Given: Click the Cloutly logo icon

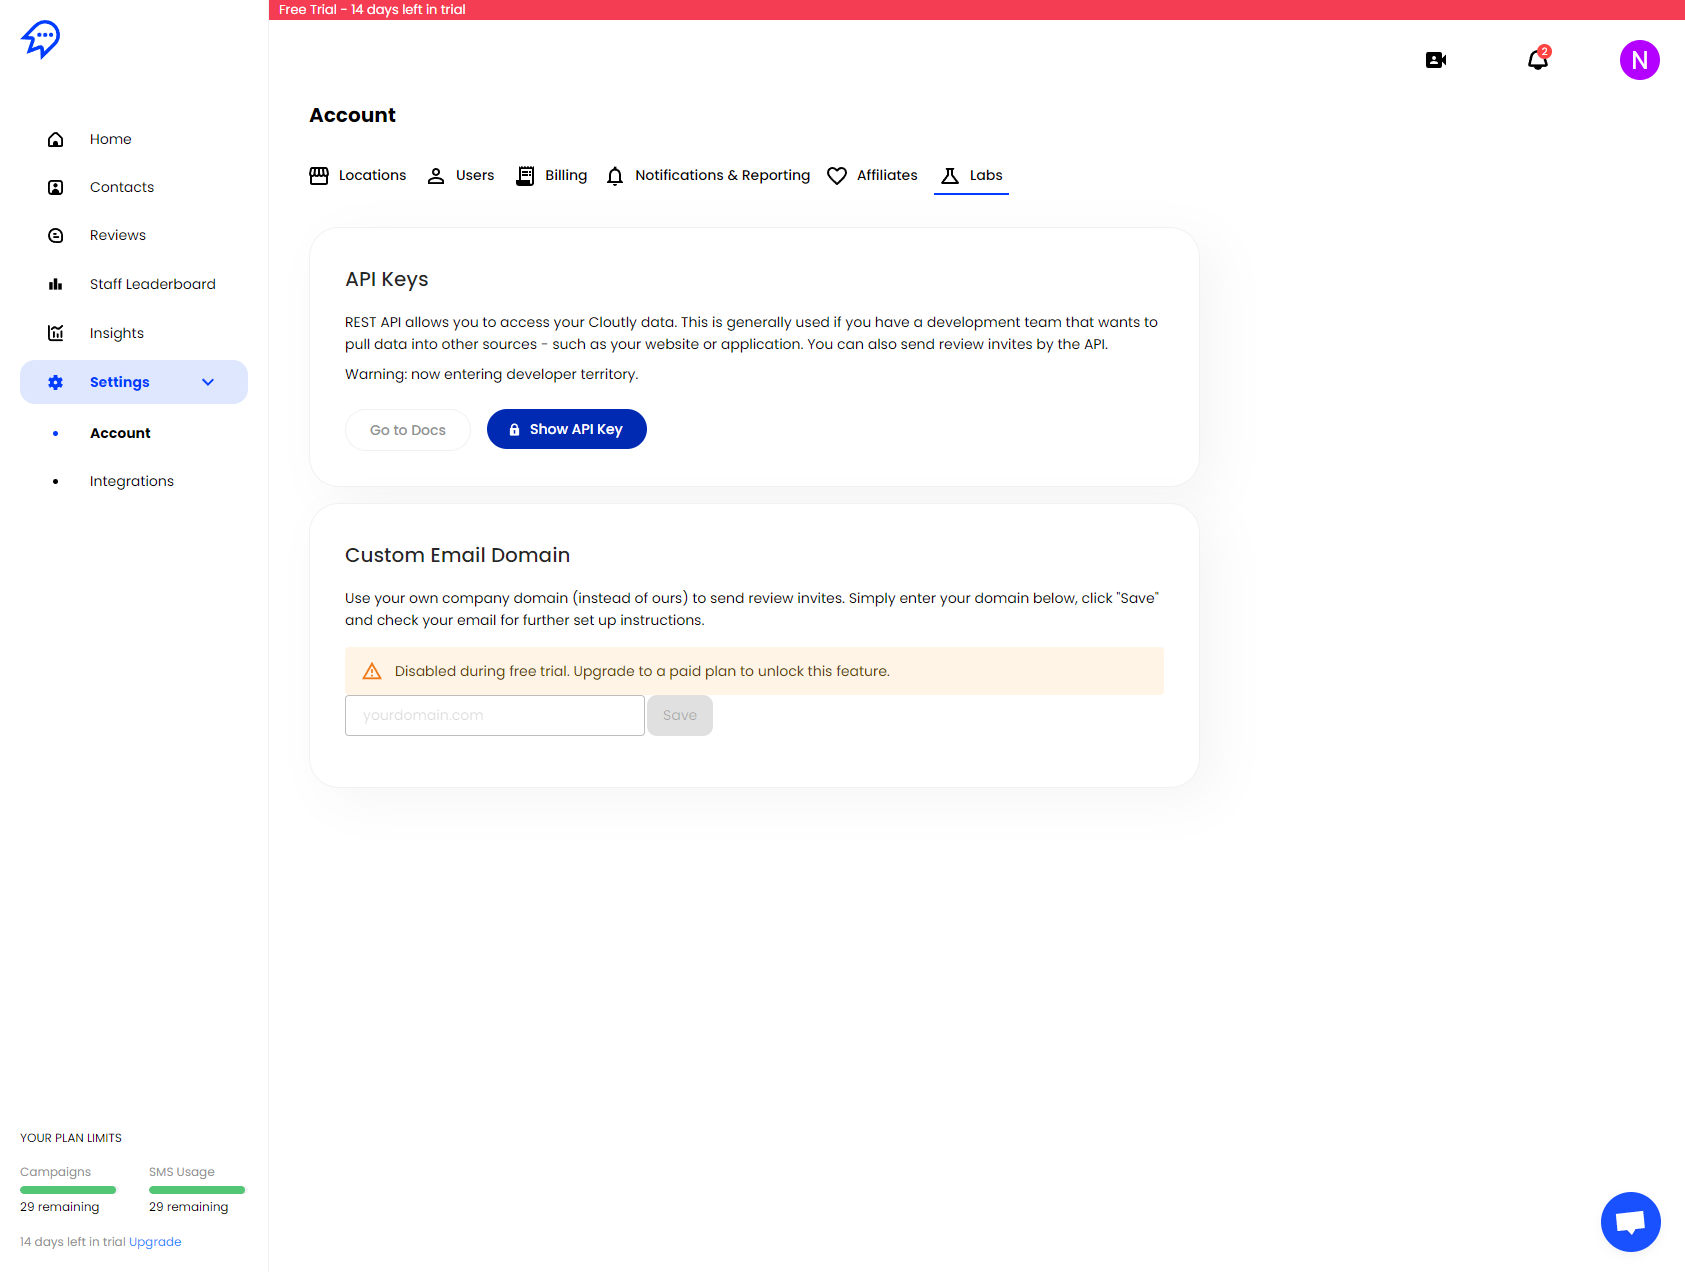Looking at the screenshot, I should [40, 40].
